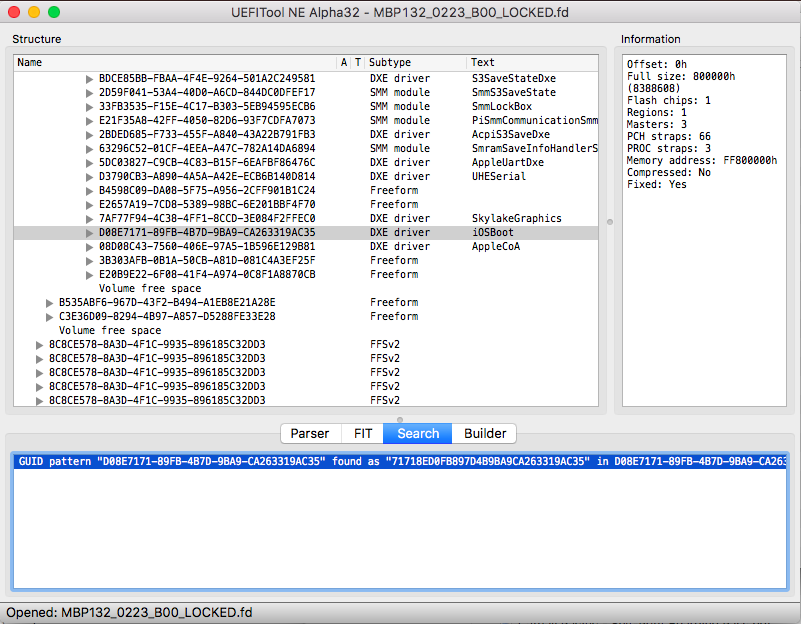Click the Text column header
801x624 pixels.
tap(532, 62)
